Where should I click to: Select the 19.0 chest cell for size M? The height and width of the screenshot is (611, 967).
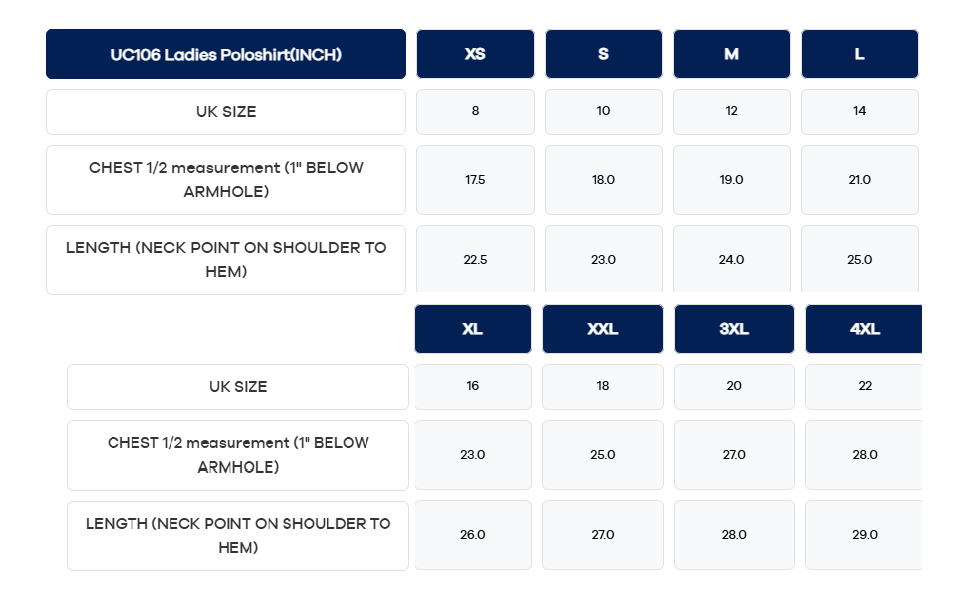(731, 180)
